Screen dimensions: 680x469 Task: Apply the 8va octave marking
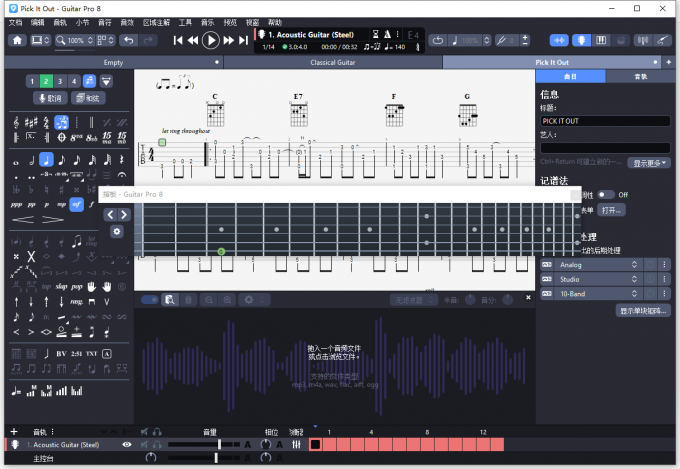76,138
